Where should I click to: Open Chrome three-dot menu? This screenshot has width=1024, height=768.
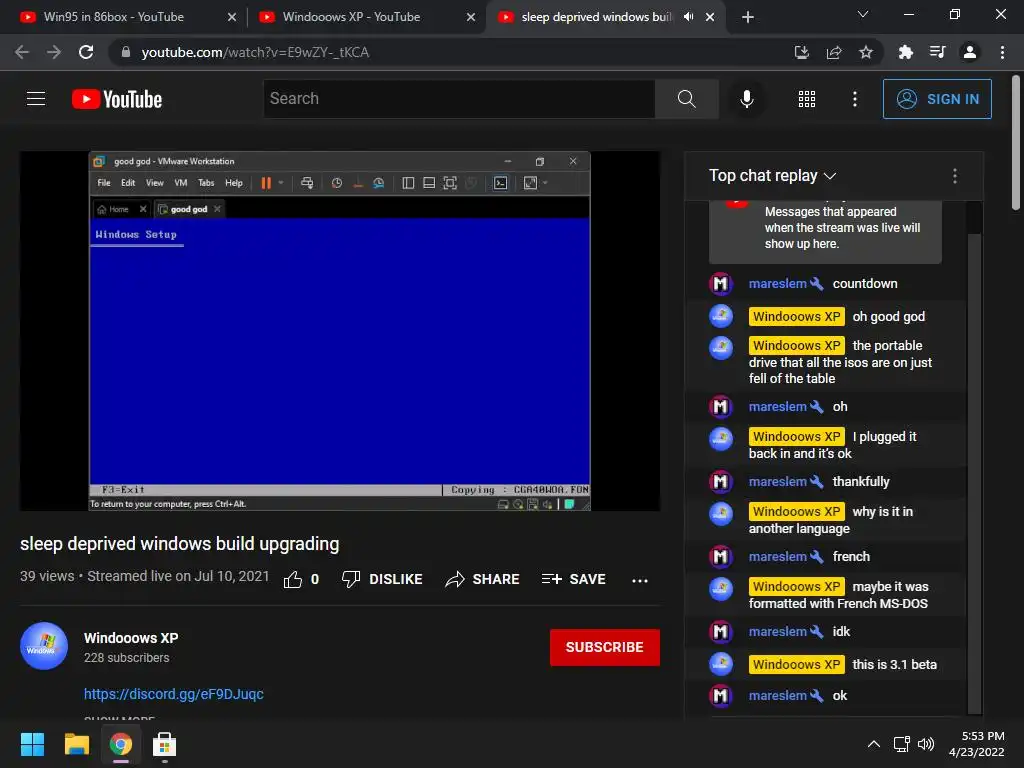(1002, 52)
